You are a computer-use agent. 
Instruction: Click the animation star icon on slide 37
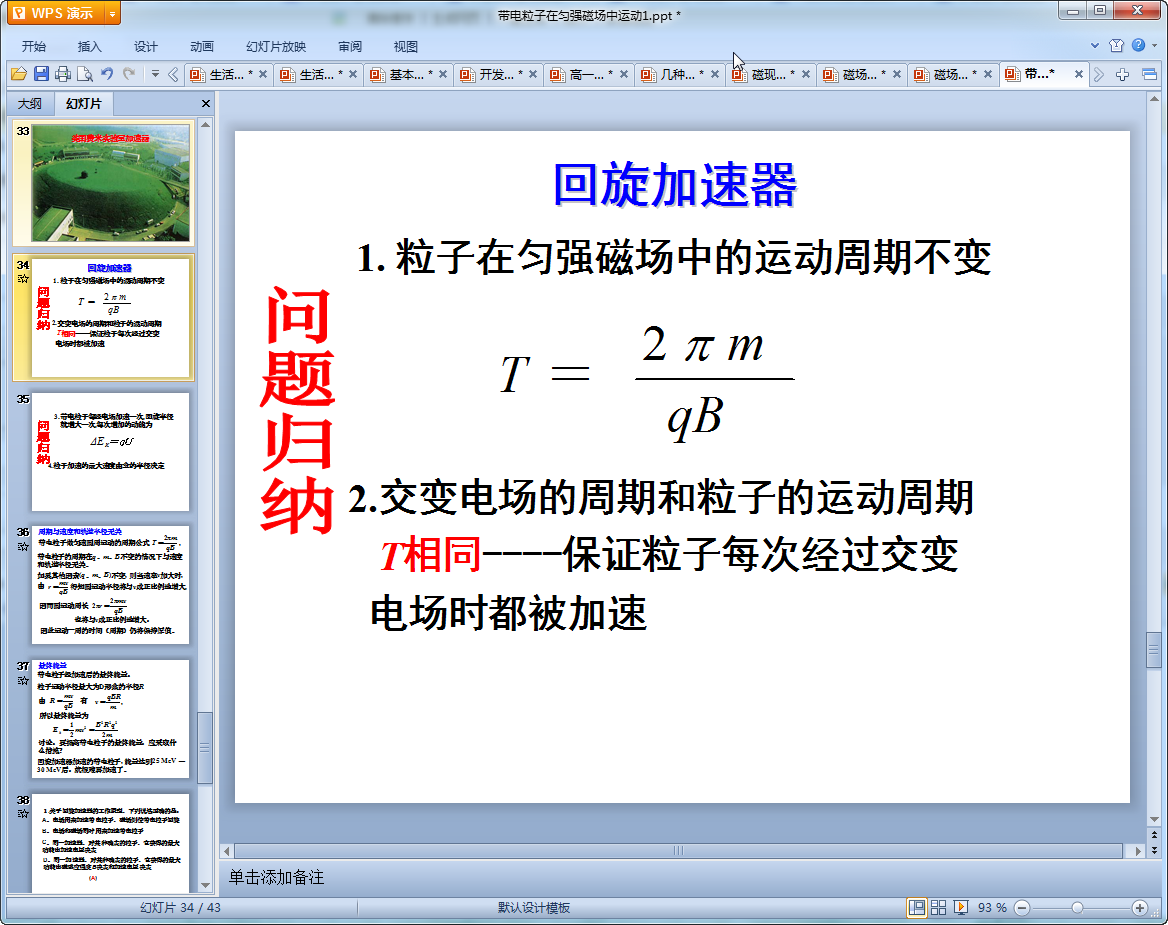(x=23, y=681)
